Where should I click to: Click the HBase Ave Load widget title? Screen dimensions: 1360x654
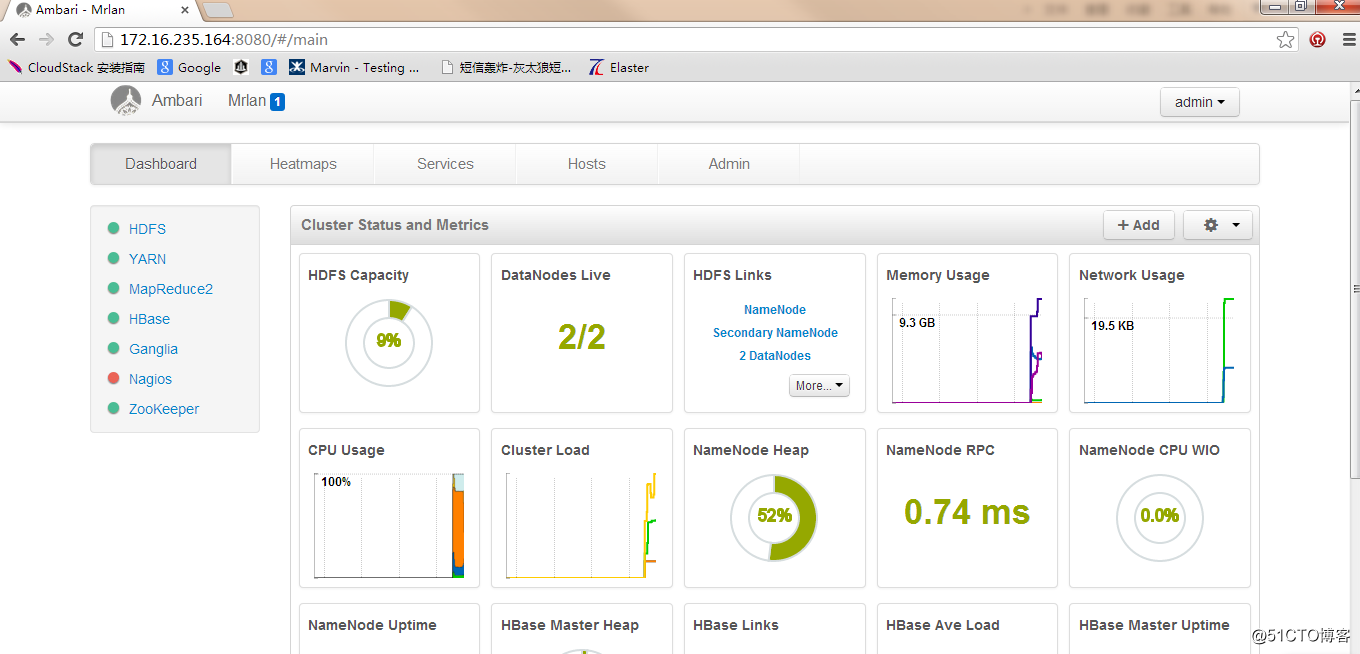coord(943,625)
